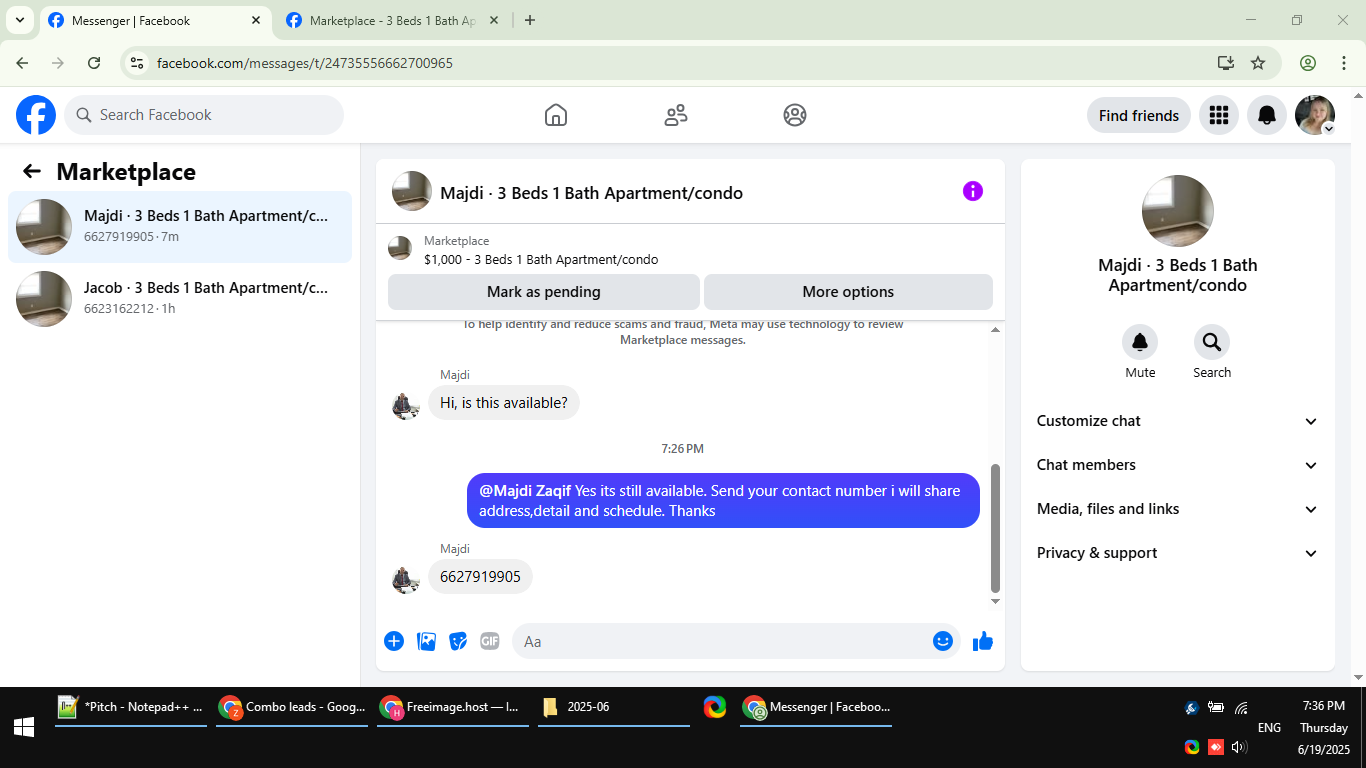Viewport: 1366px width, 768px height.
Task: Click the install app icon in address bar
Action: coord(1226,63)
